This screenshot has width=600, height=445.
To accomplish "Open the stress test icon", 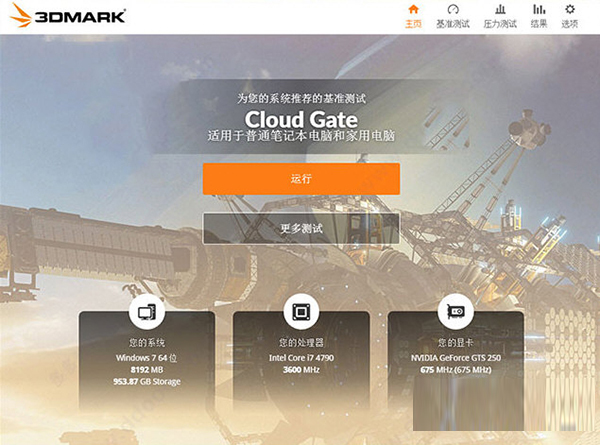I will (500, 9).
